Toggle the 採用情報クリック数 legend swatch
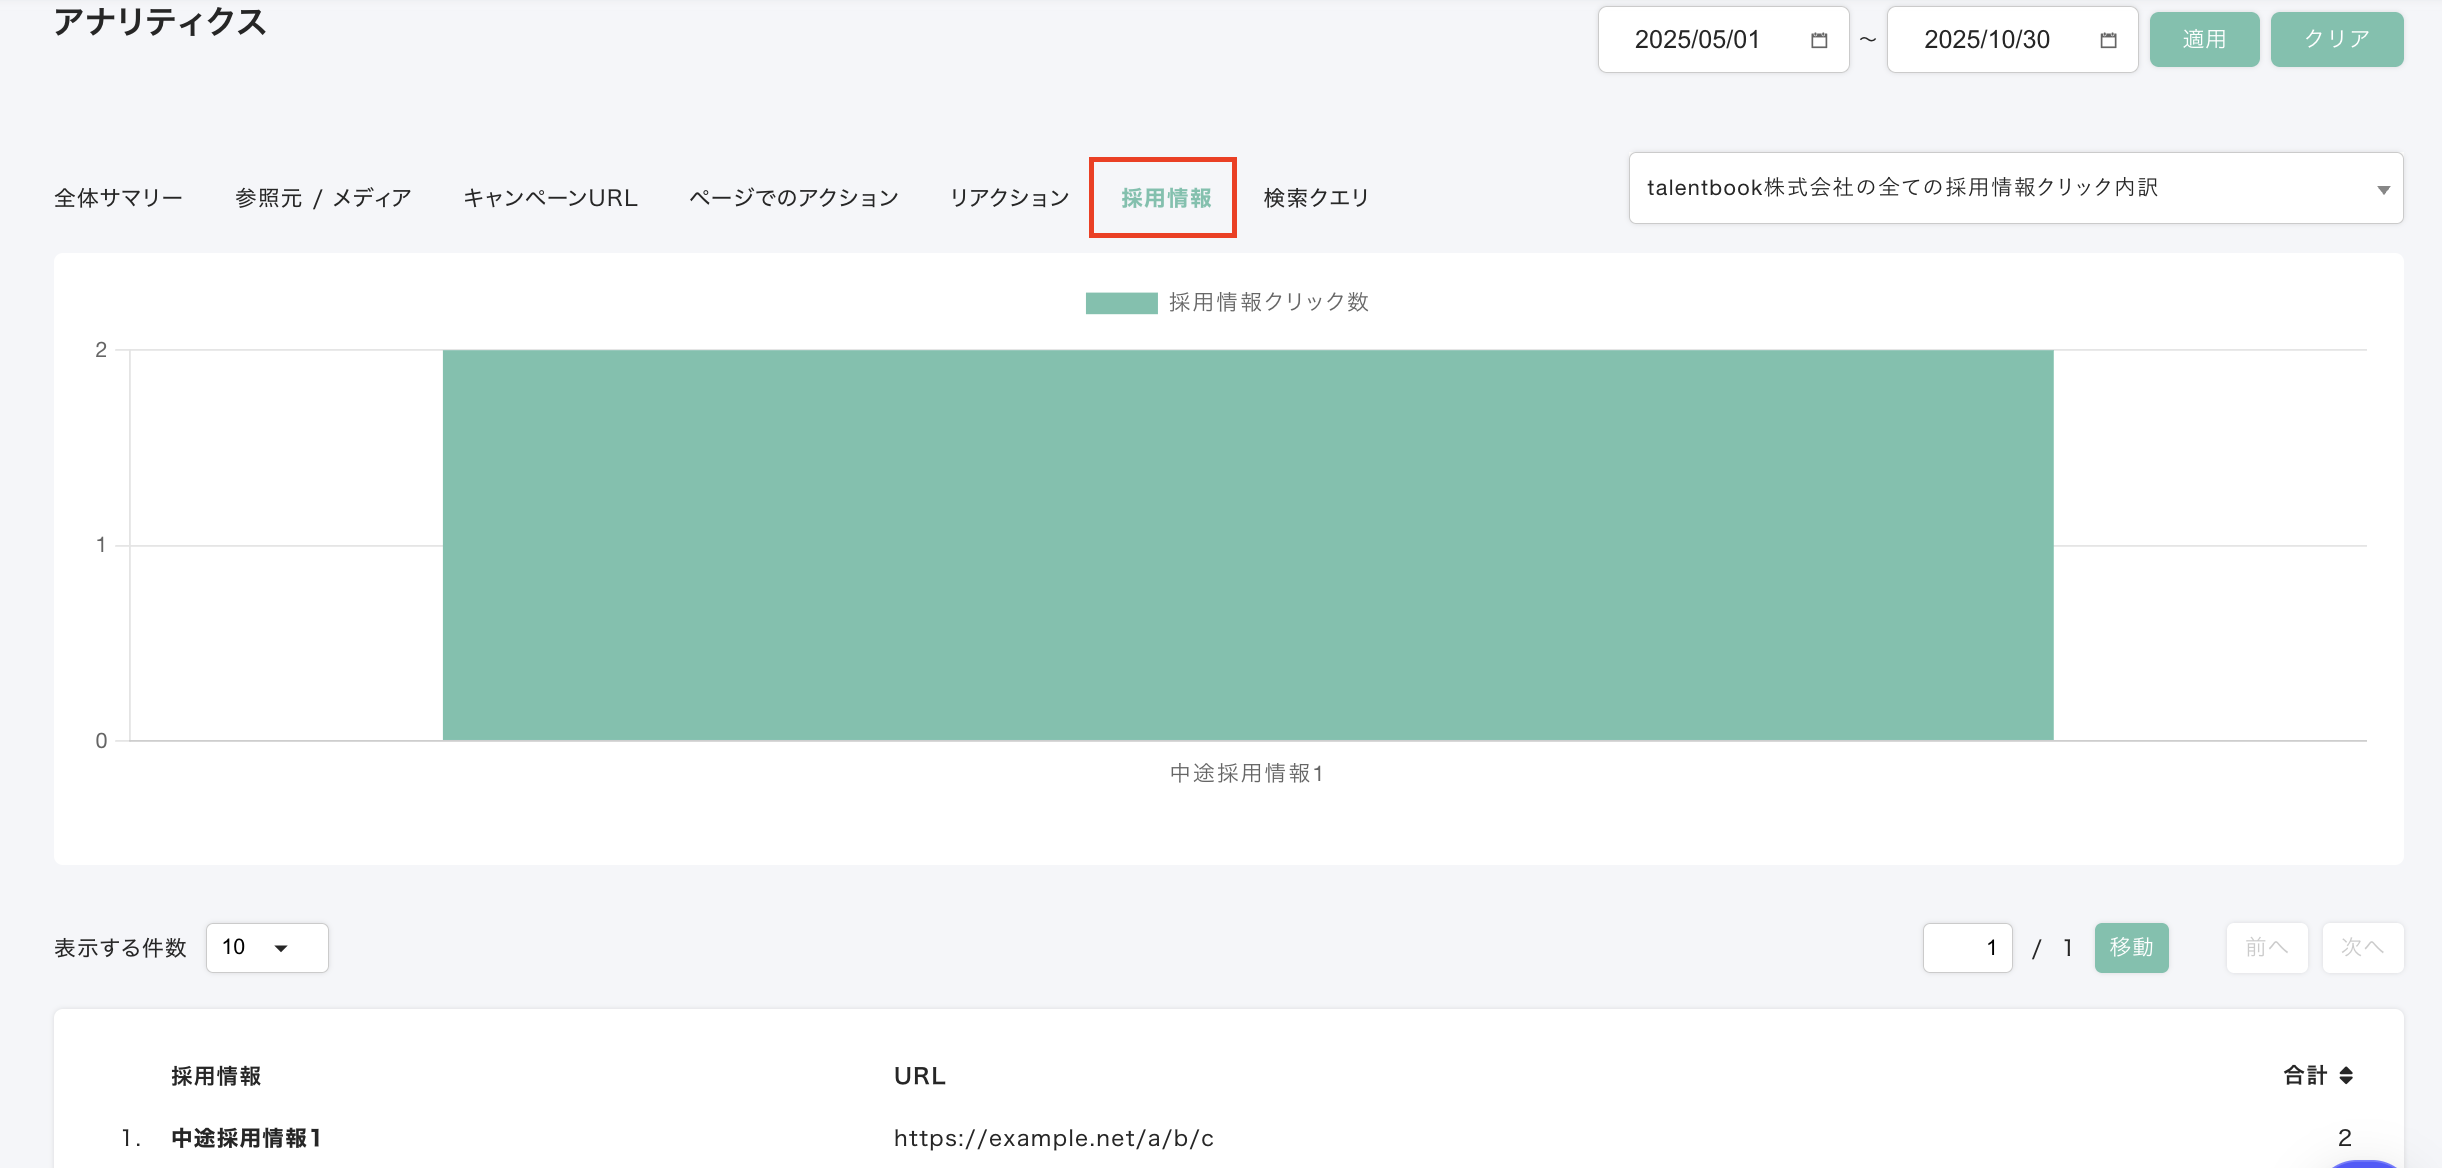This screenshot has height=1168, width=2442. point(1121,303)
